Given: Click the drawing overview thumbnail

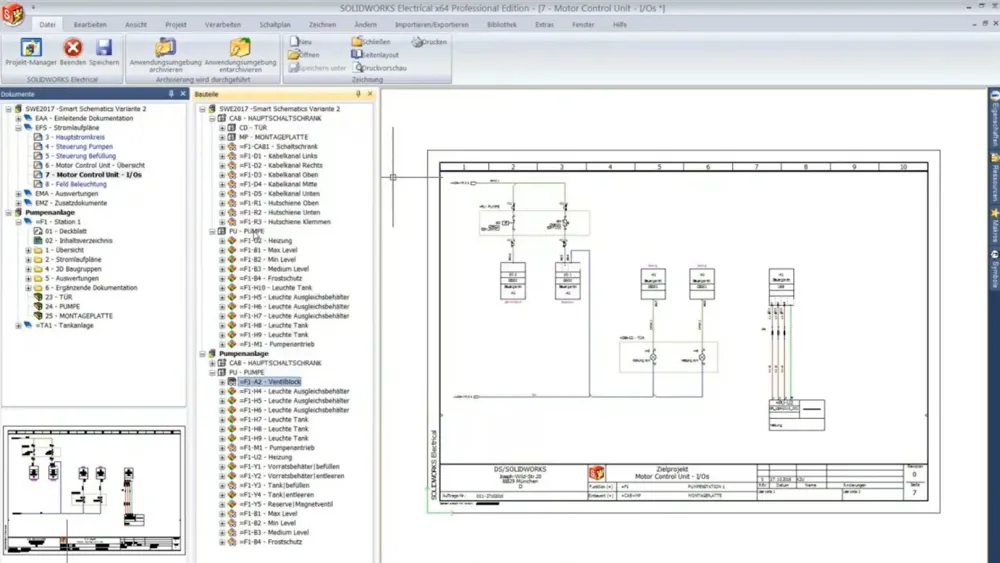Looking at the screenshot, I should (x=94, y=491).
